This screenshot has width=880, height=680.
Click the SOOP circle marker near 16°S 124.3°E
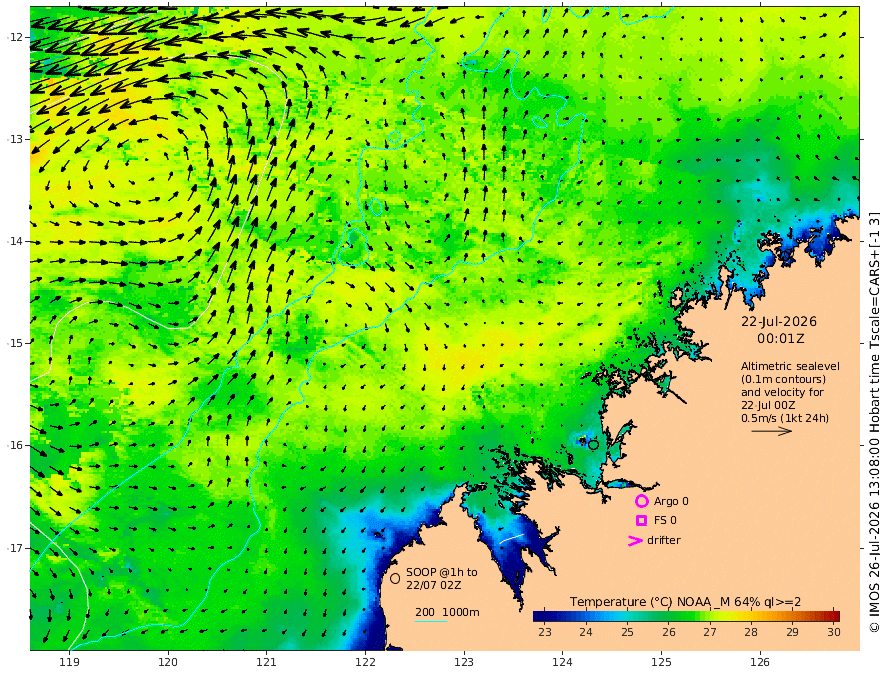point(594,445)
